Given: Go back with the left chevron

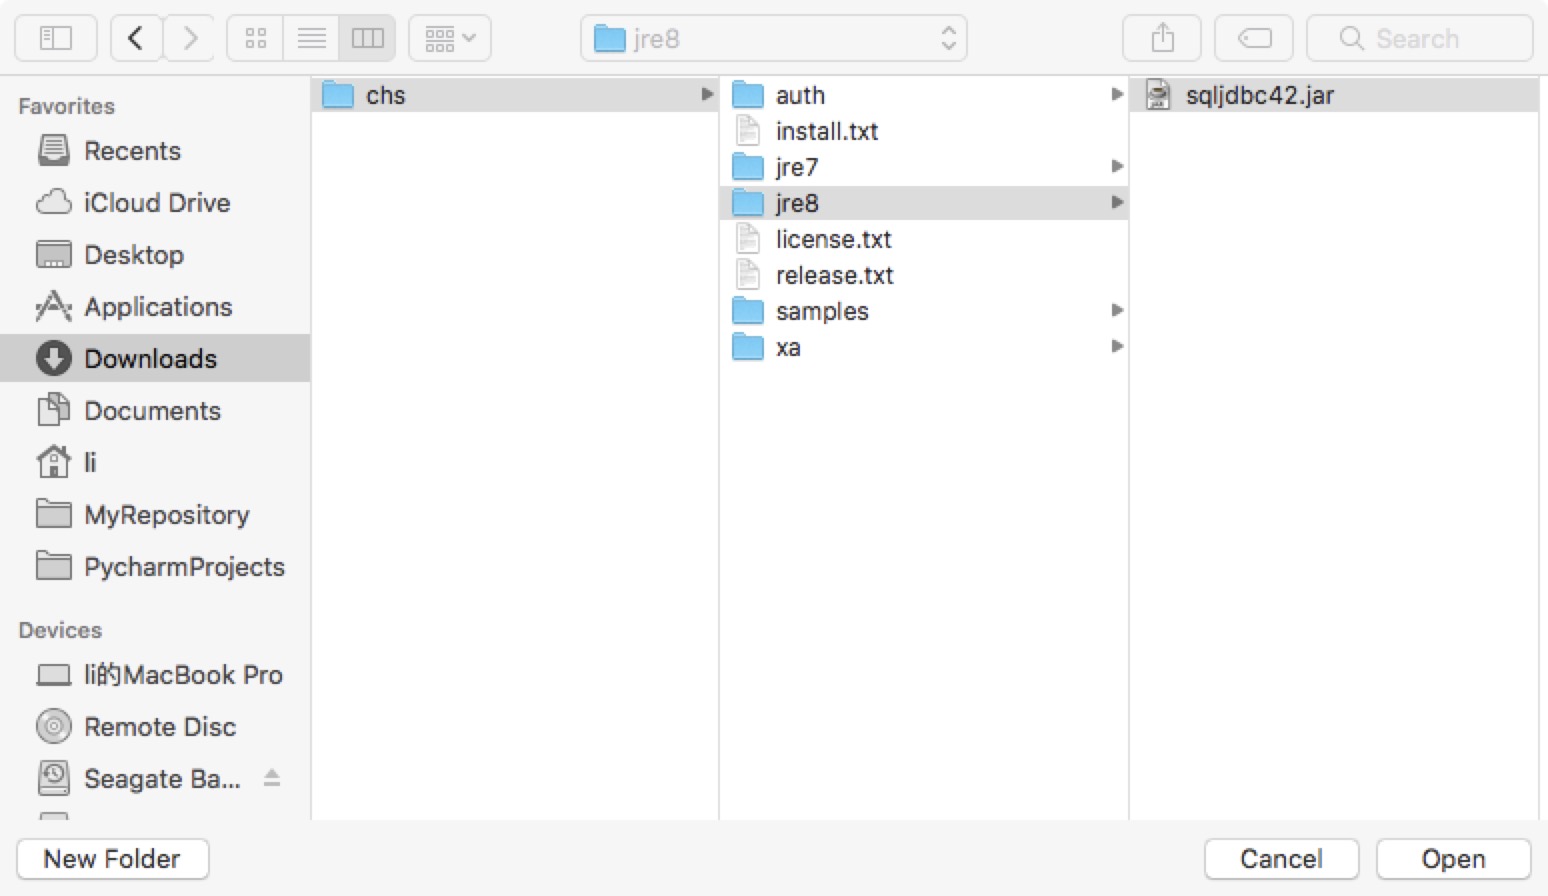Looking at the screenshot, I should 137,38.
